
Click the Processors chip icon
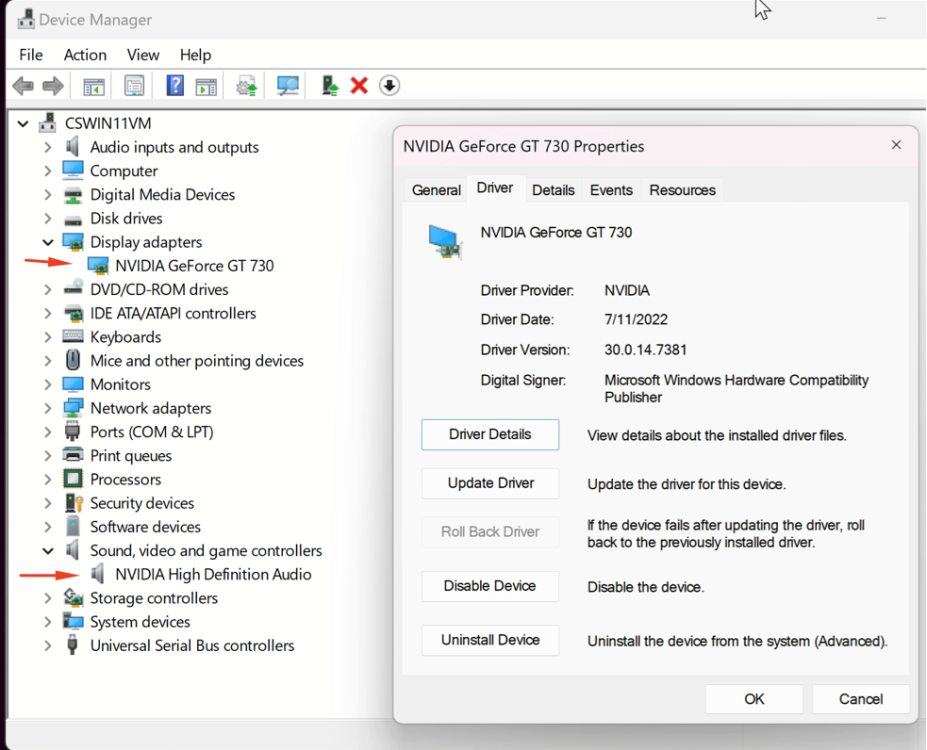[73, 479]
